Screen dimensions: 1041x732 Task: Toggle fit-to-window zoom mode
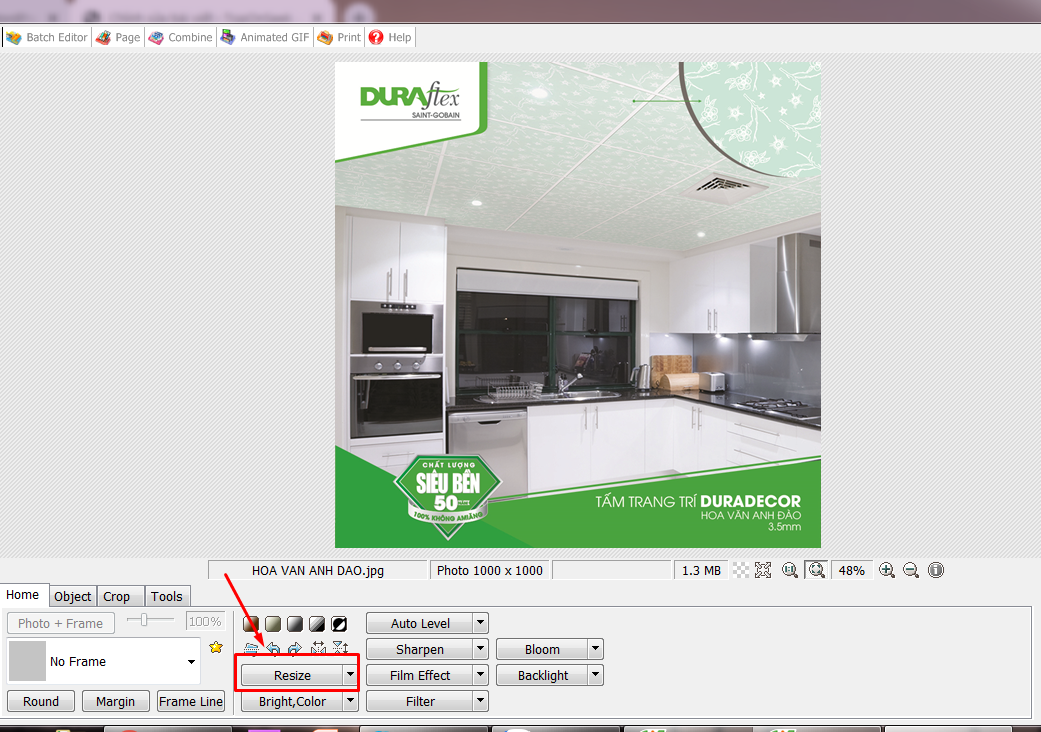click(816, 570)
